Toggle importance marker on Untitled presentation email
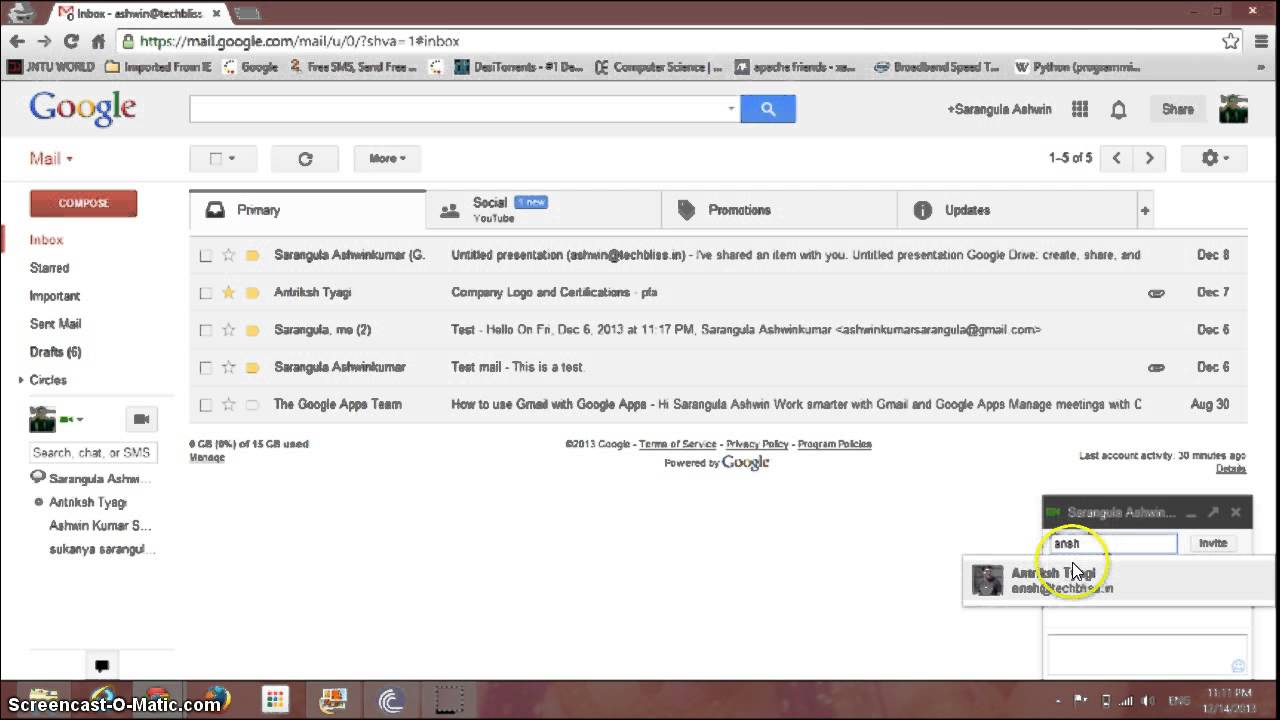This screenshot has height=720, width=1280. coord(252,255)
